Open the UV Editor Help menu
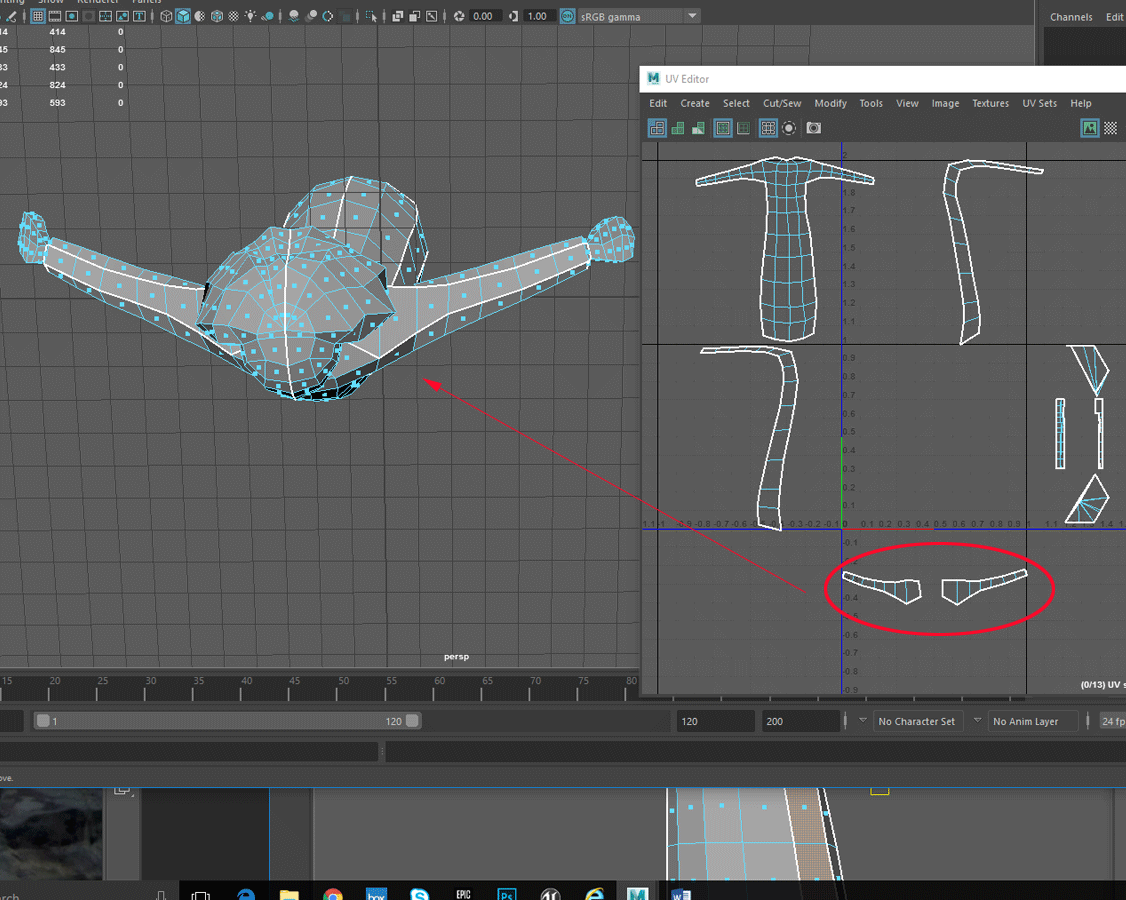 tap(1081, 103)
